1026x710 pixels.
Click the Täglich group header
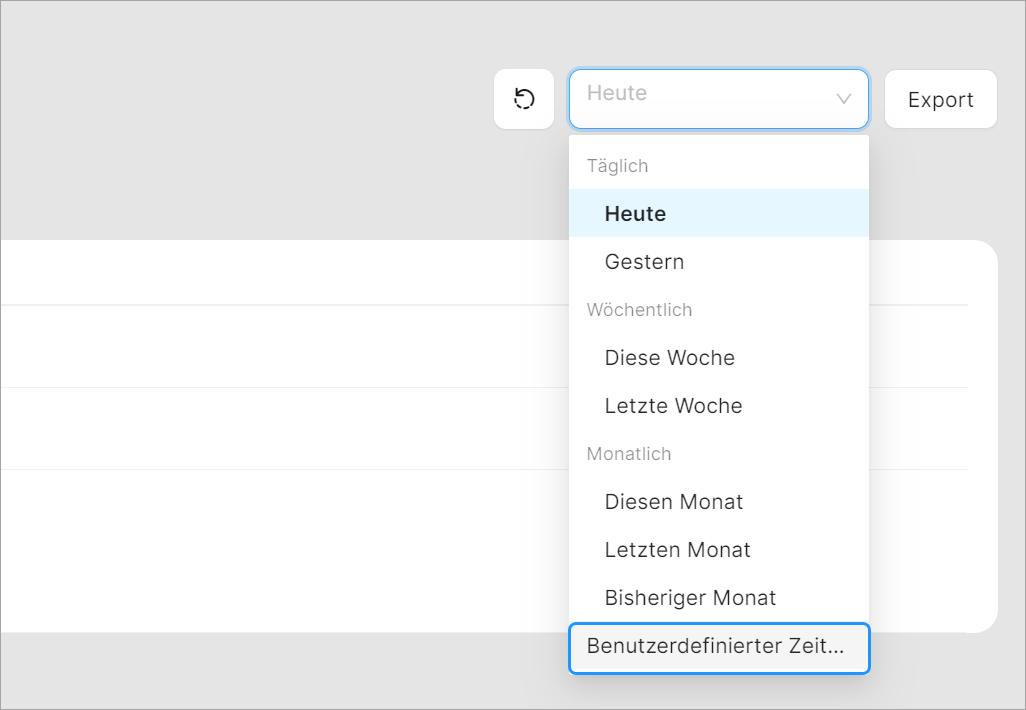point(617,166)
